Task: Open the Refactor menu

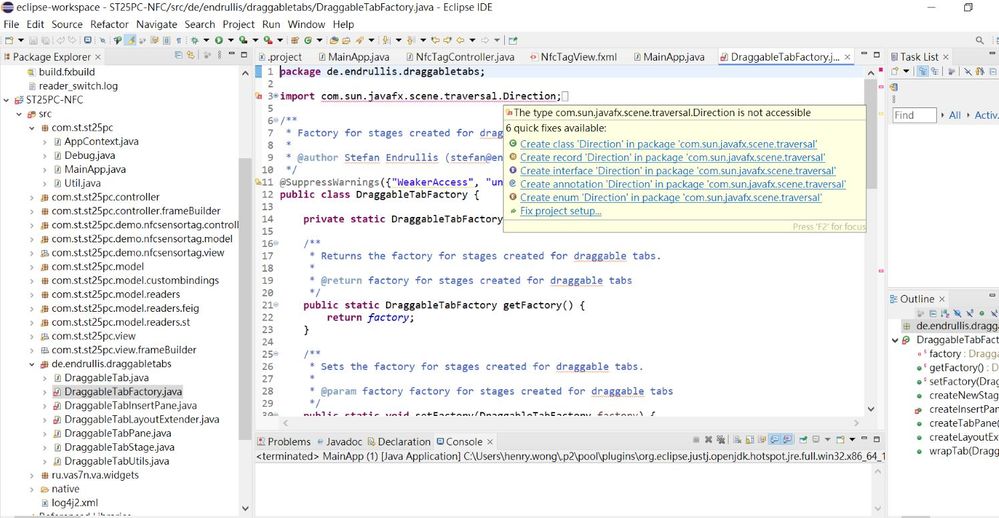Action: pos(109,24)
